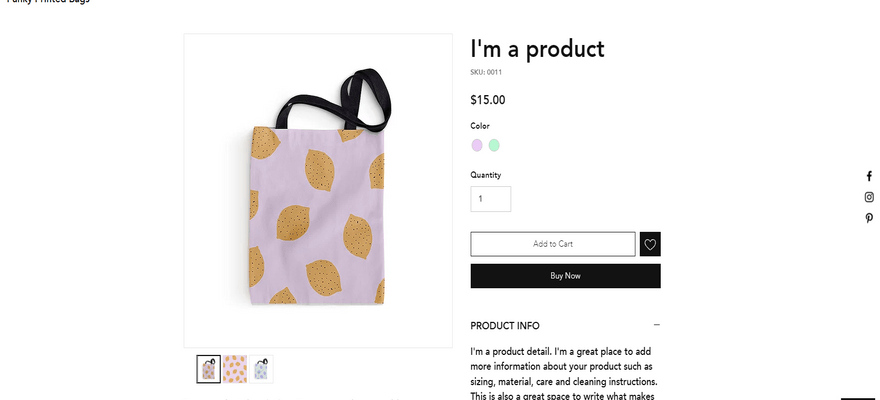Click the Buy Now button
The height and width of the screenshot is (400, 880).
565,276
